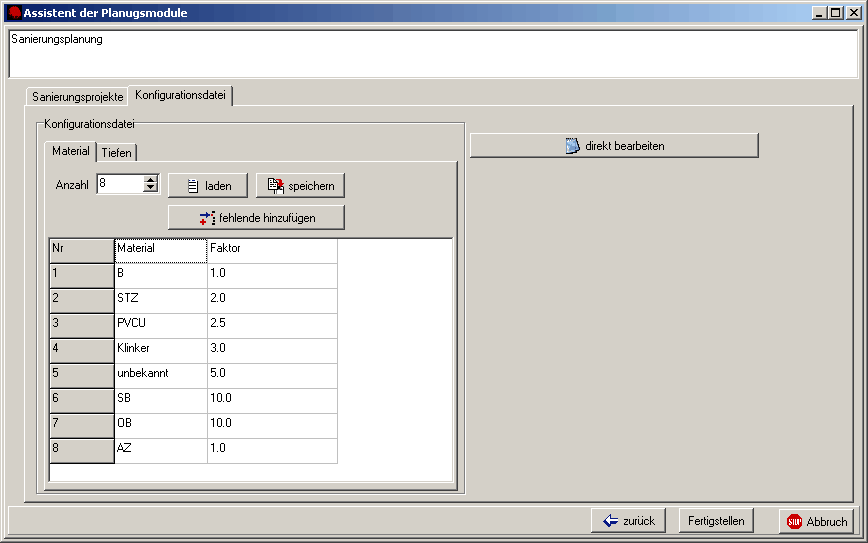This screenshot has width=868, height=543.
Task: Click the stop icon on Abbruch
Action: pyautogui.click(x=795, y=521)
